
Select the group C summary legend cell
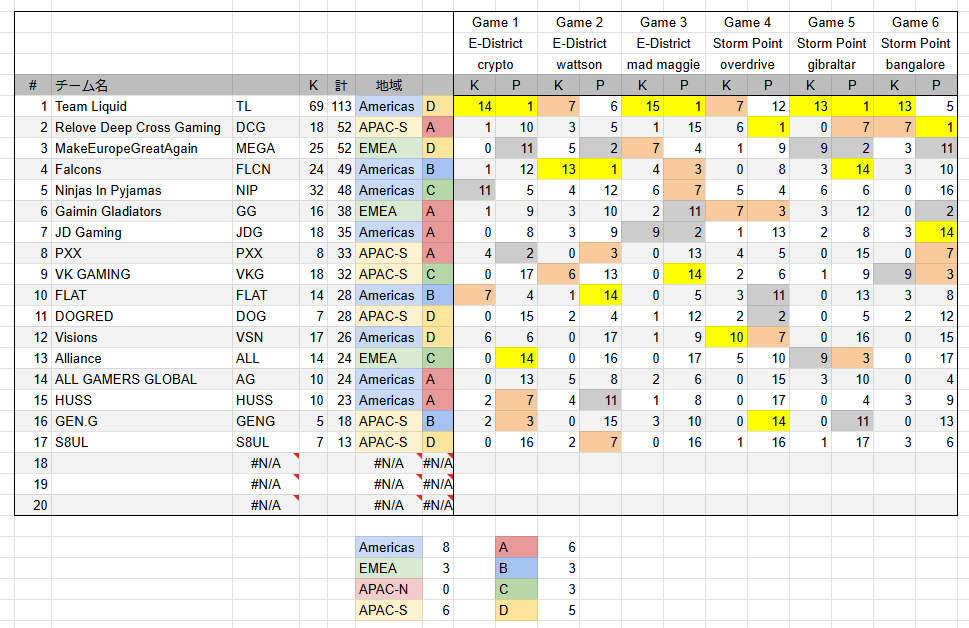(517, 590)
